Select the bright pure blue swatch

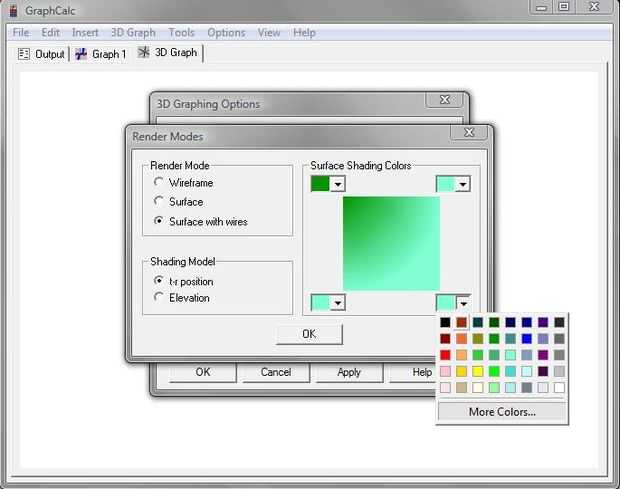point(527,339)
